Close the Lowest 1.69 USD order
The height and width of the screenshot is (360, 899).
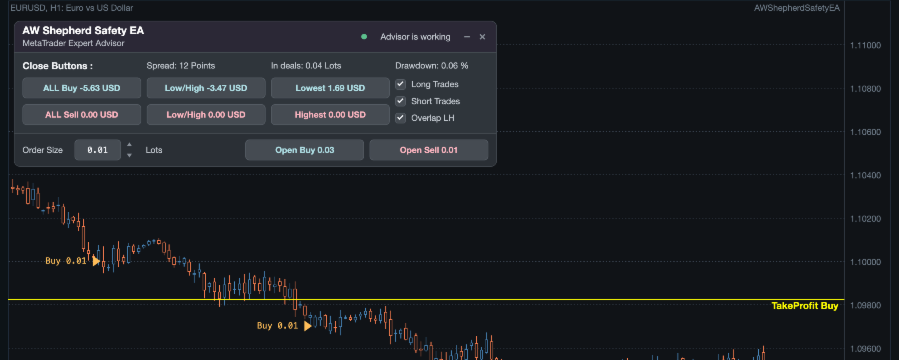click(x=330, y=88)
